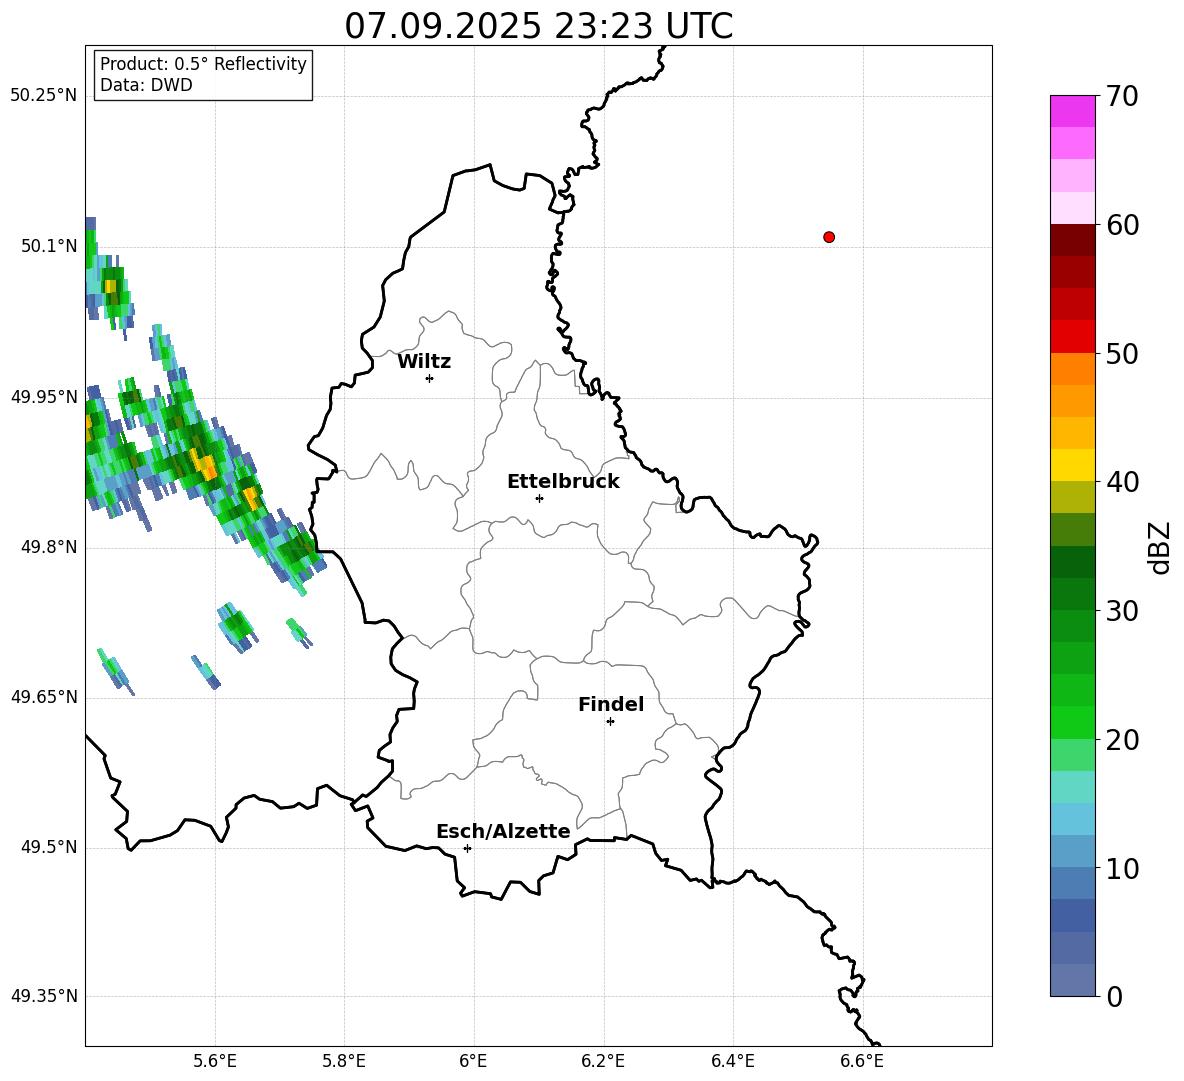The height and width of the screenshot is (1081, 1184).
Task: Click the title '07.09.2025 23:23 UTC'
Action: click(538, 26)
